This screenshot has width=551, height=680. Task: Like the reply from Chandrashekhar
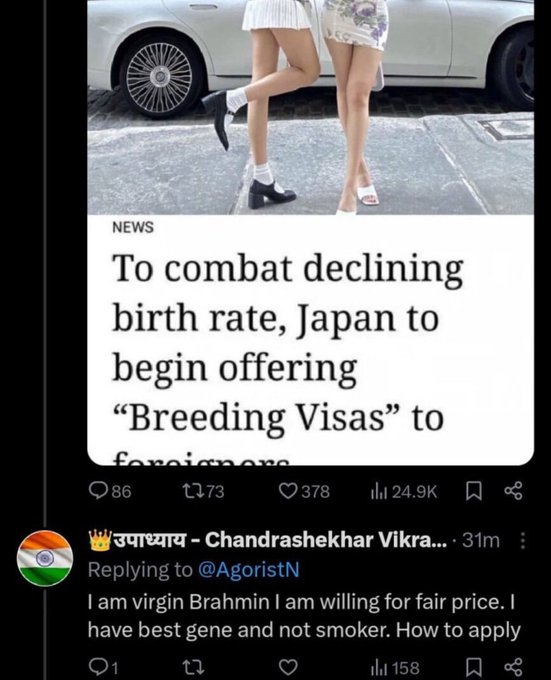pos(288,667)
